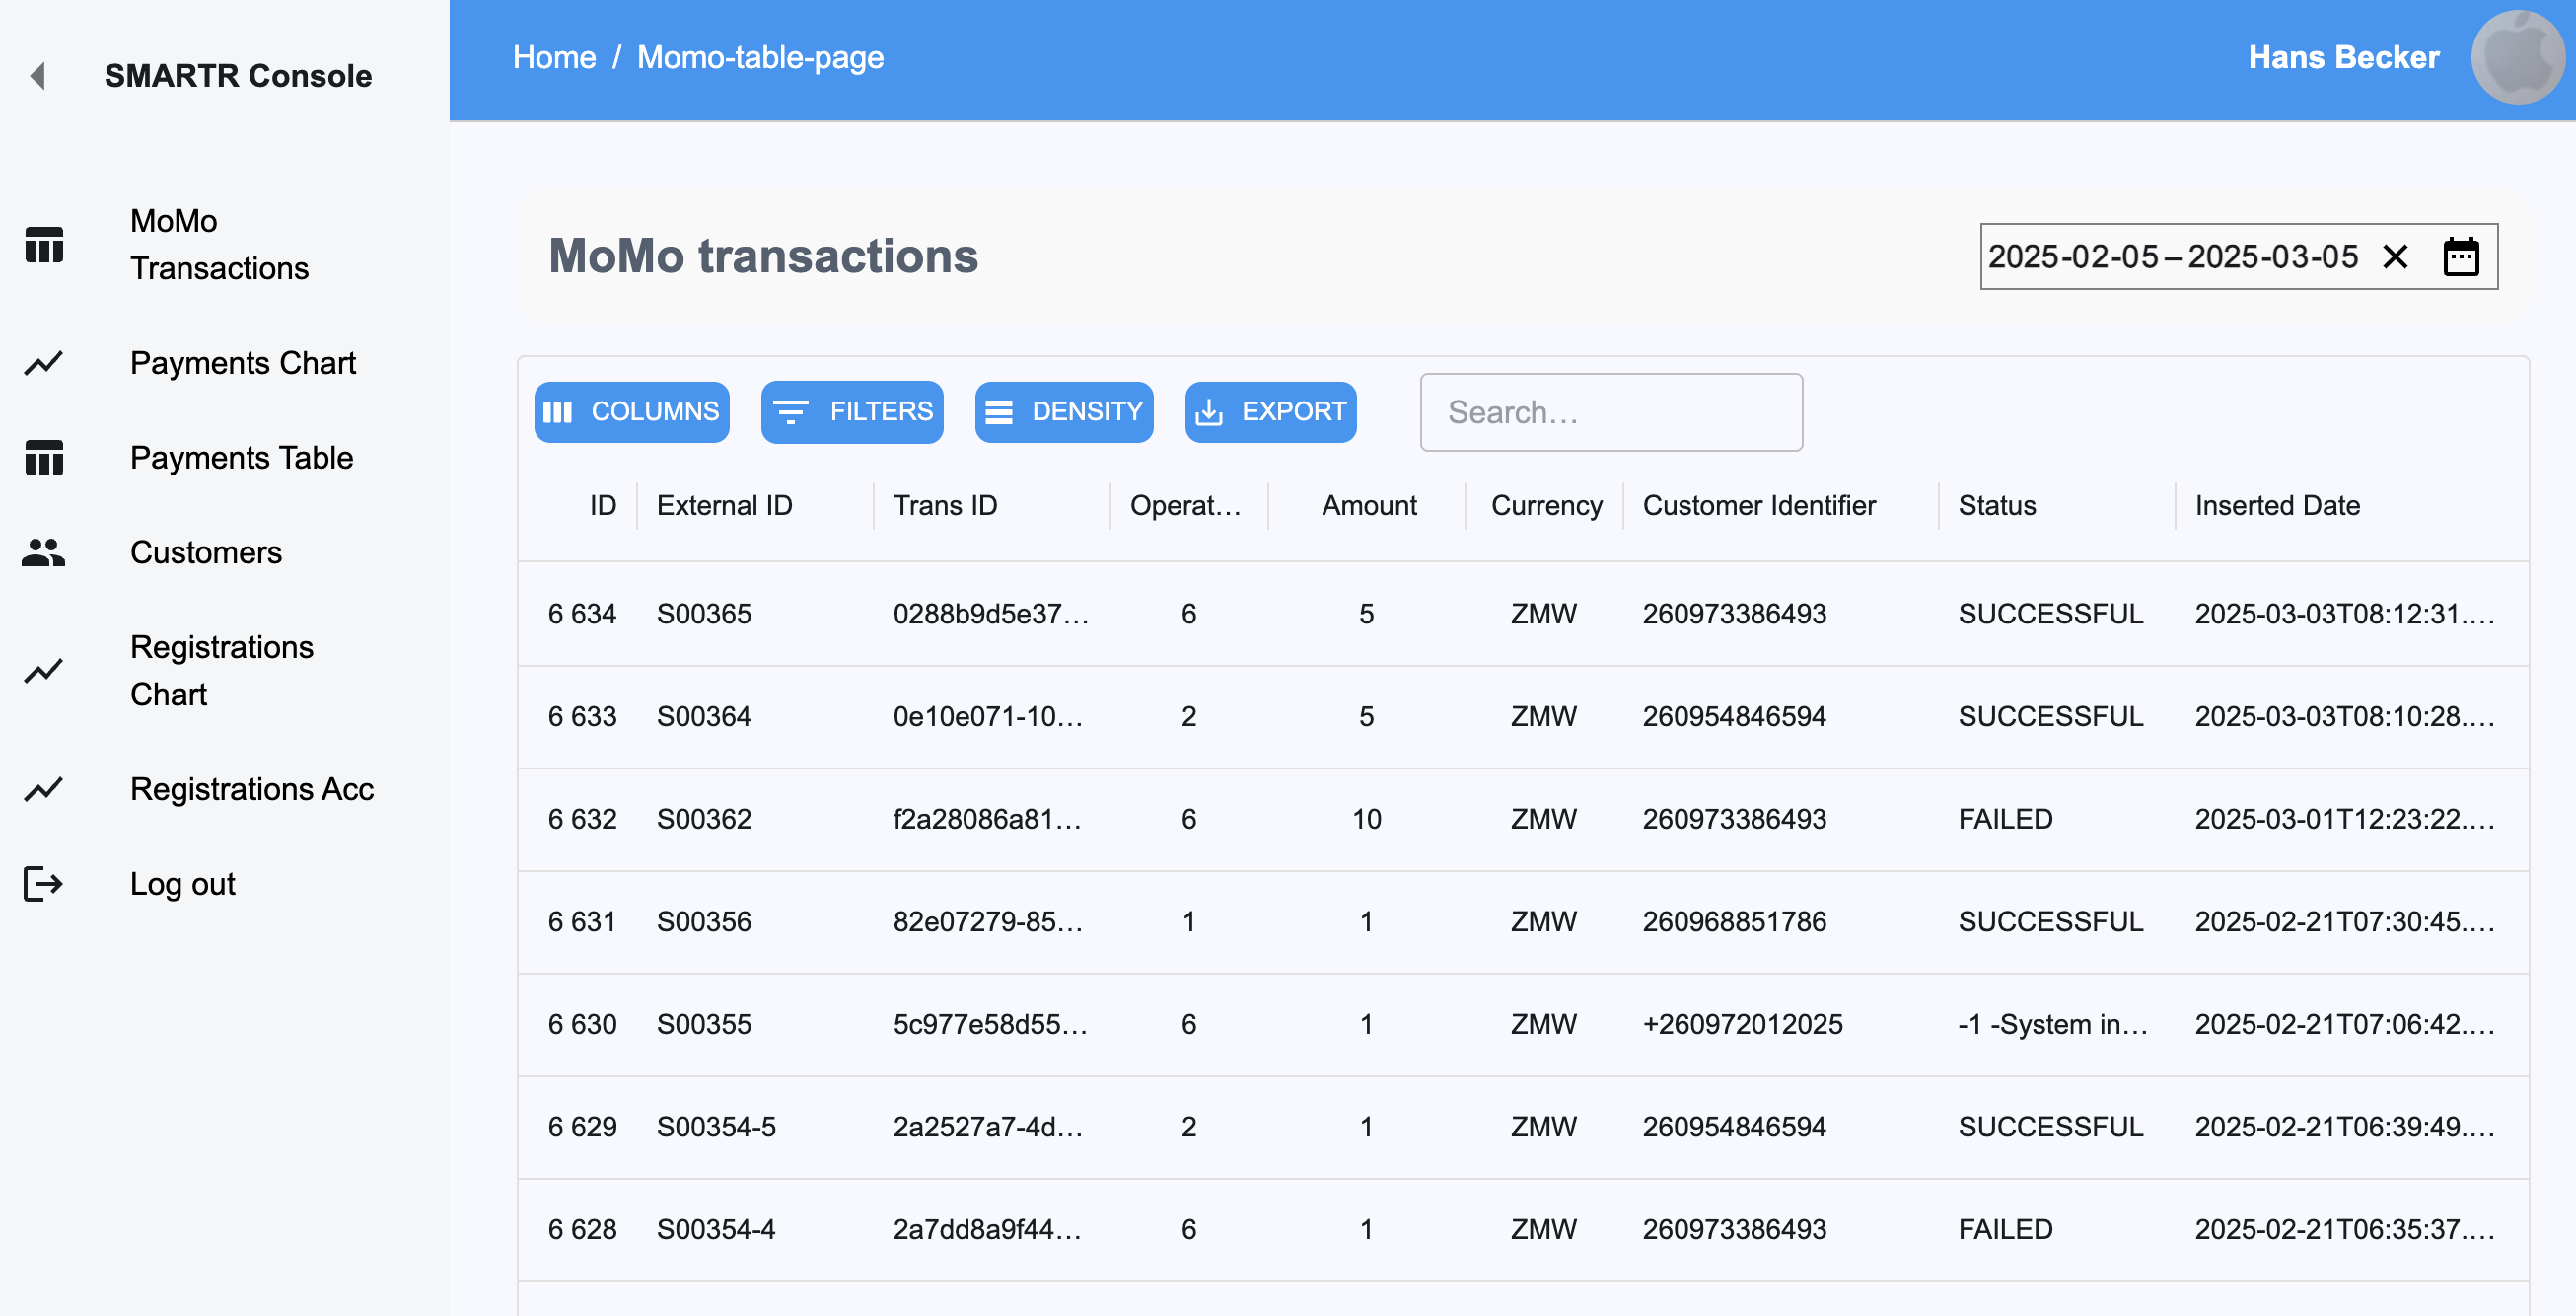2576x1316 pixels.
Task: Clear the date range with X
Action: (2395, 257)
